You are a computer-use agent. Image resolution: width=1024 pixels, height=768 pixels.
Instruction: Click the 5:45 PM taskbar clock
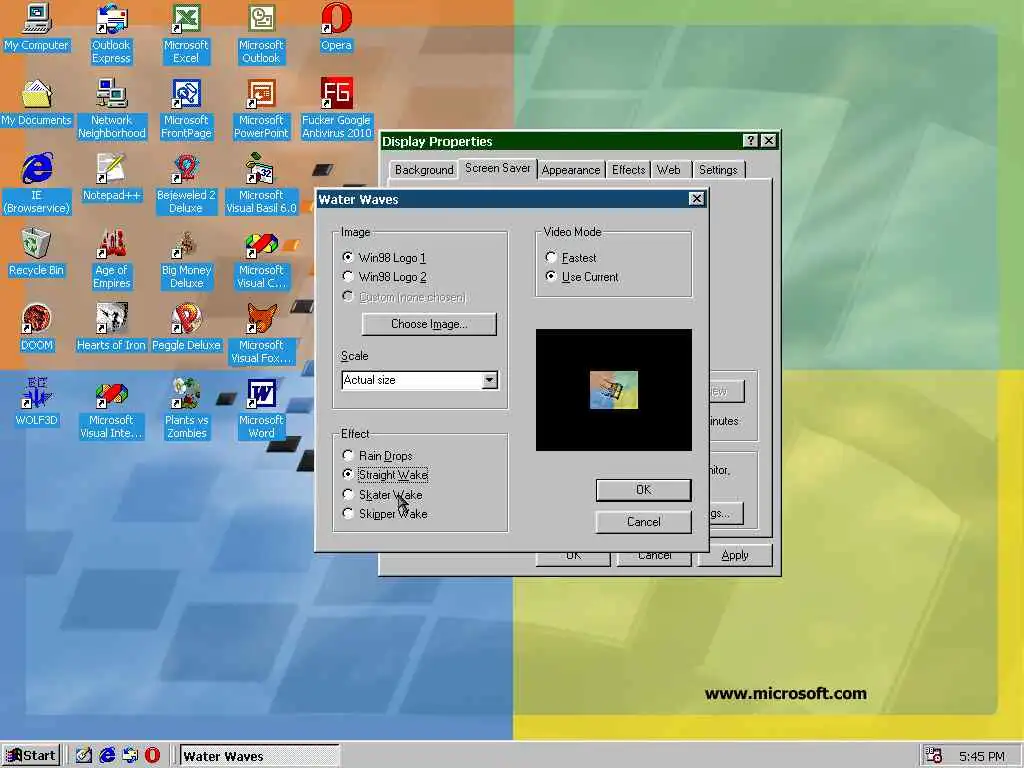[x=982, y=756]
